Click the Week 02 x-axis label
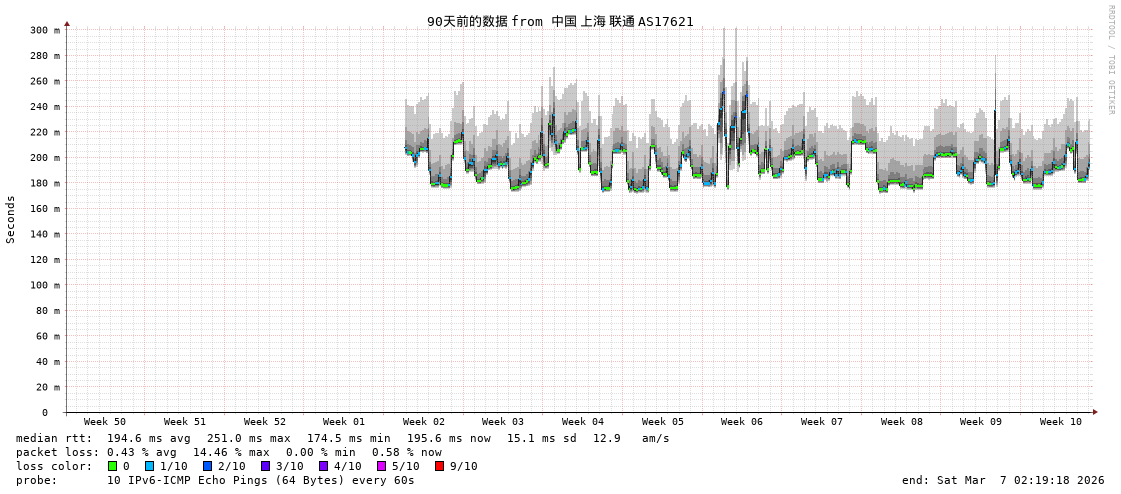Viewport: 1121px width, 494px height. pos(424,422)
